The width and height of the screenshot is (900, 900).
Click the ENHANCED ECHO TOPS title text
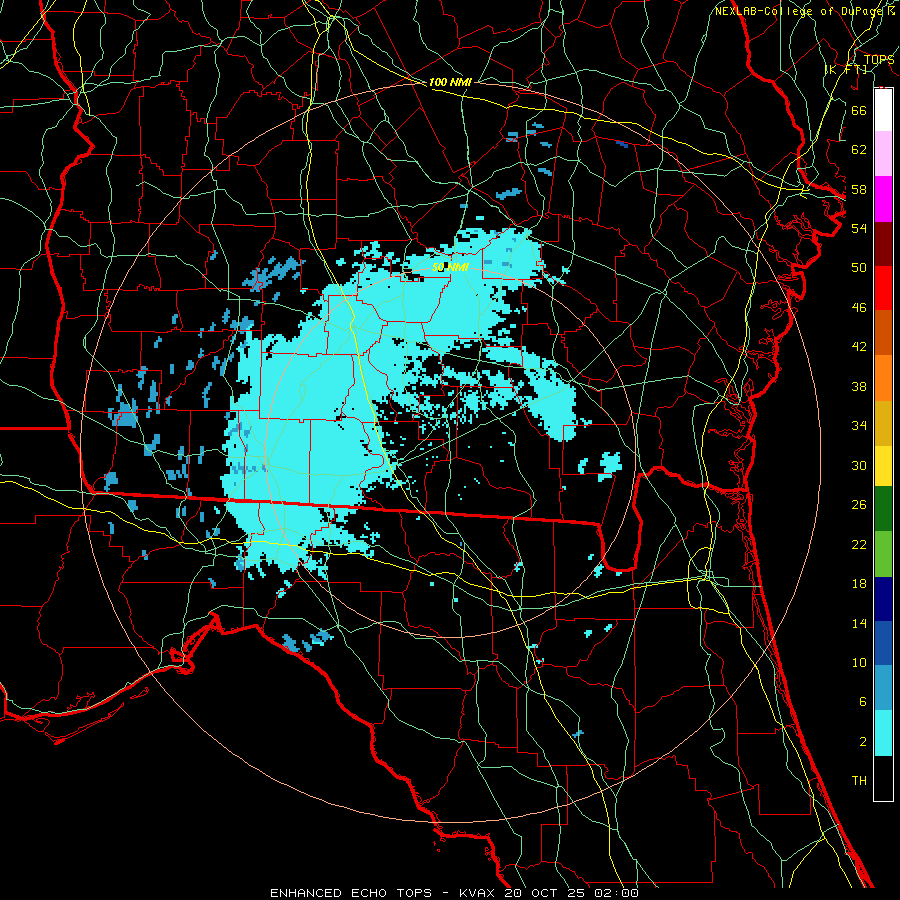pos(351,893)
